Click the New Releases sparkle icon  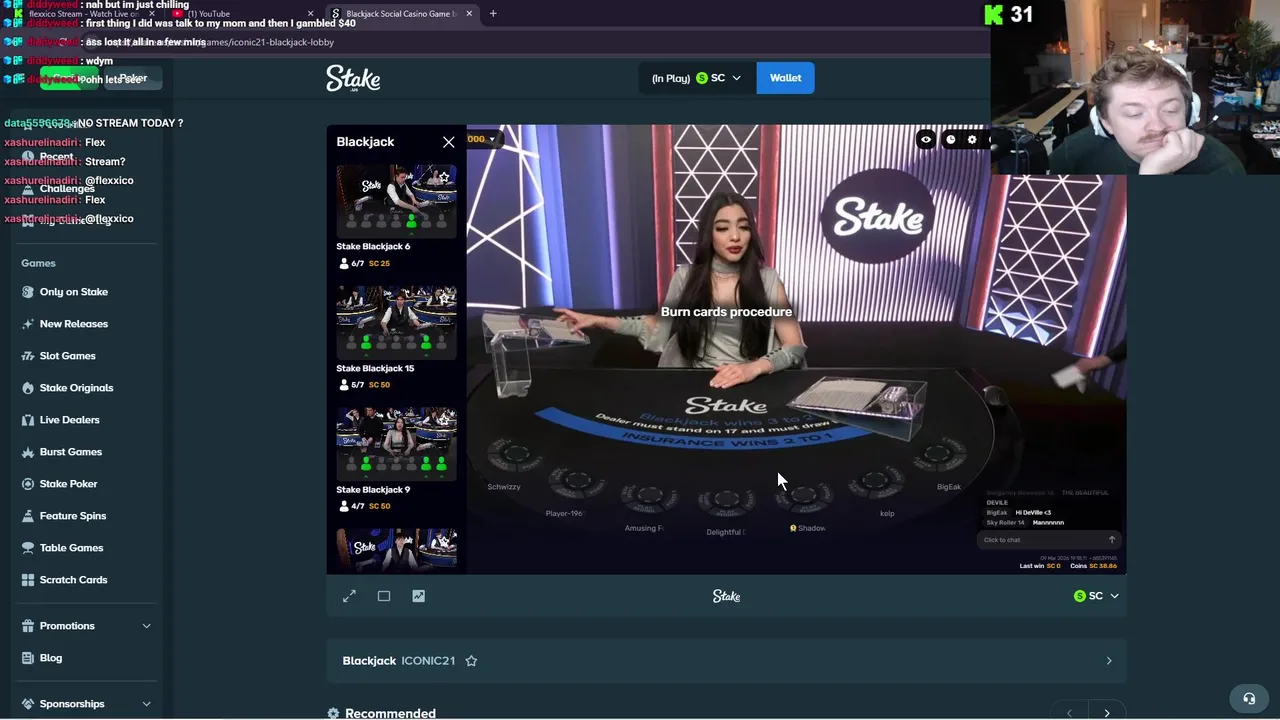(28, 324)
